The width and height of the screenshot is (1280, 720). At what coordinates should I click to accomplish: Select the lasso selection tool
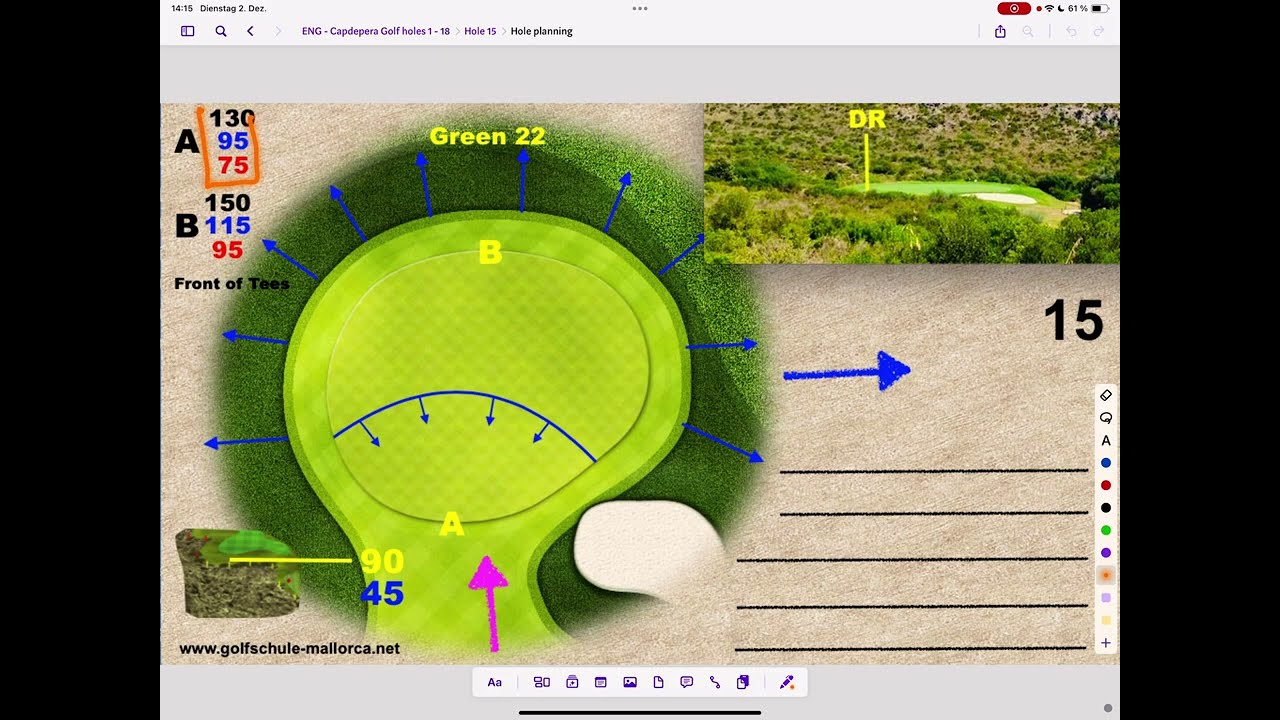click(1106, 418)
